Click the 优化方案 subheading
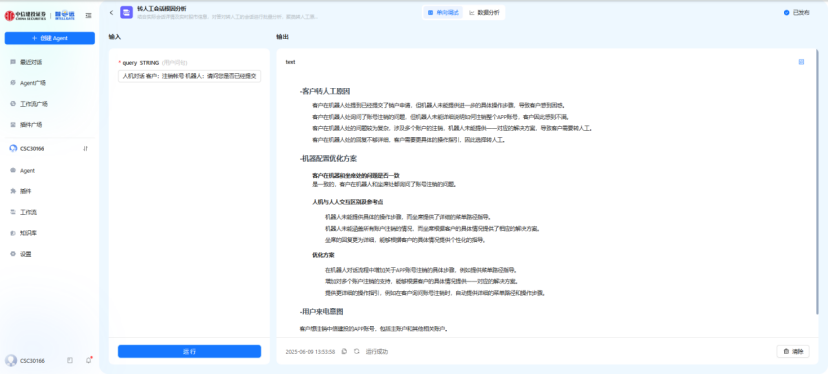Viewport: 829px width, 375px height. [323, 255]
